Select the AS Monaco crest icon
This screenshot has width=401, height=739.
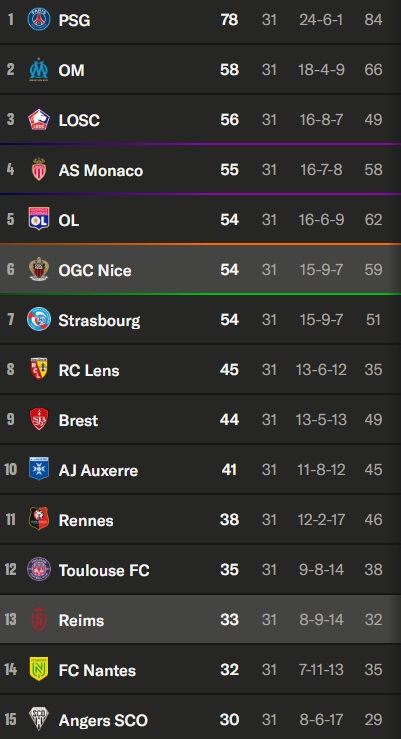[39, 170]
